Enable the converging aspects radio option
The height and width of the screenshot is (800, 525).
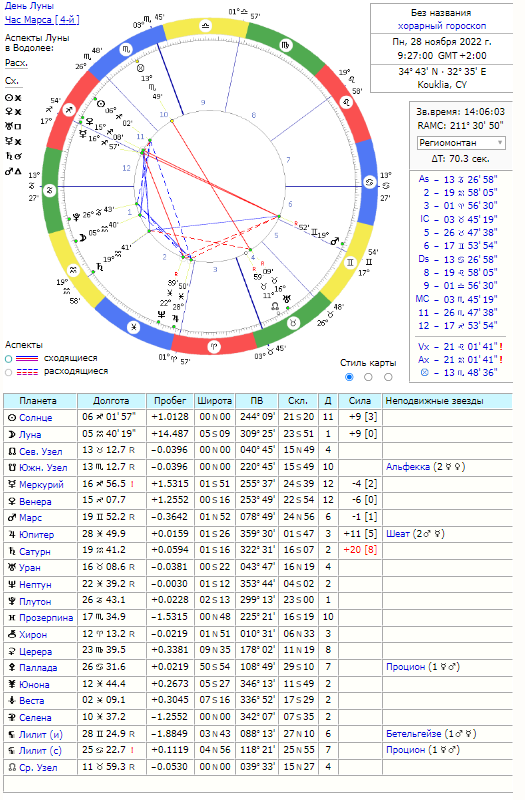[8, 359]
